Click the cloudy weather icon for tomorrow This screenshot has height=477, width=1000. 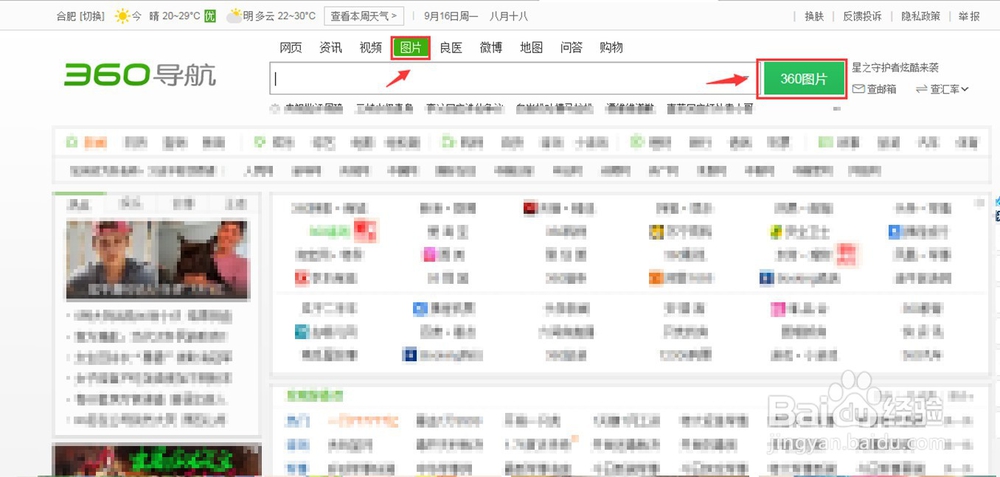[235, 16]
